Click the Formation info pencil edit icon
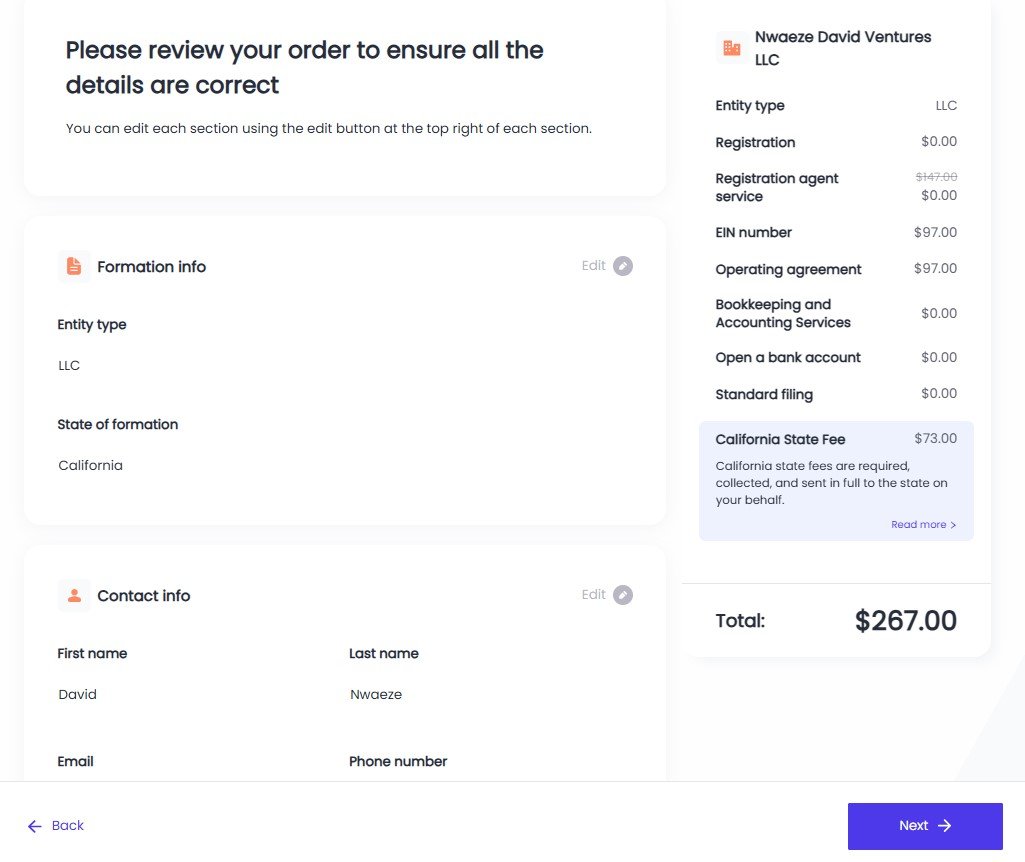Viewport: 1025px width, 862px height. [622, 266]
